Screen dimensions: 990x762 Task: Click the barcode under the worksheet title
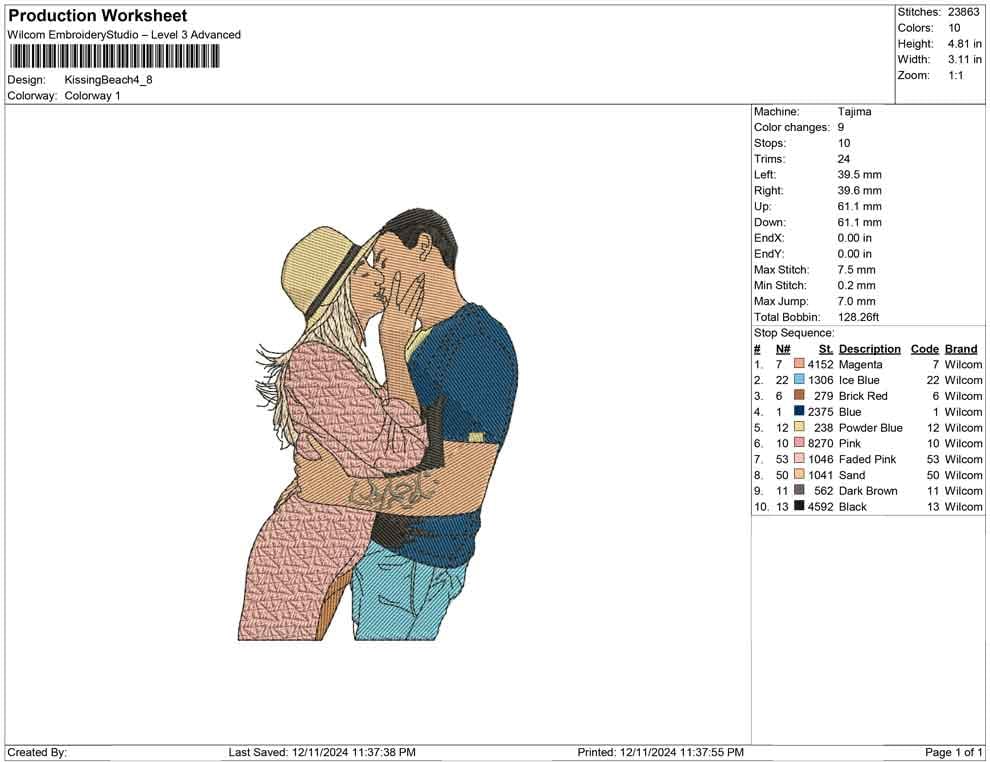[114, 56]
